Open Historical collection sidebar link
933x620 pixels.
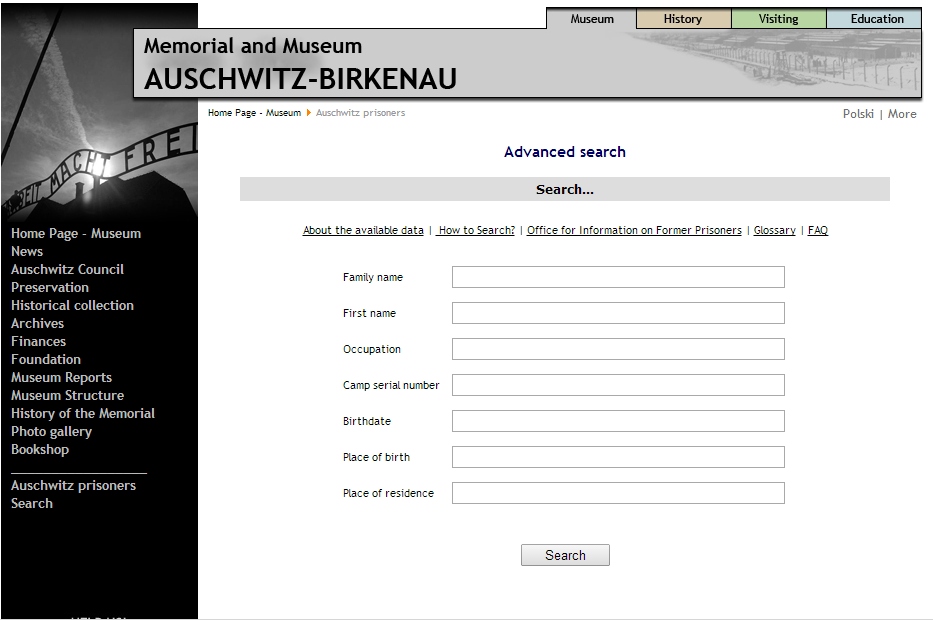pos(72,305)
